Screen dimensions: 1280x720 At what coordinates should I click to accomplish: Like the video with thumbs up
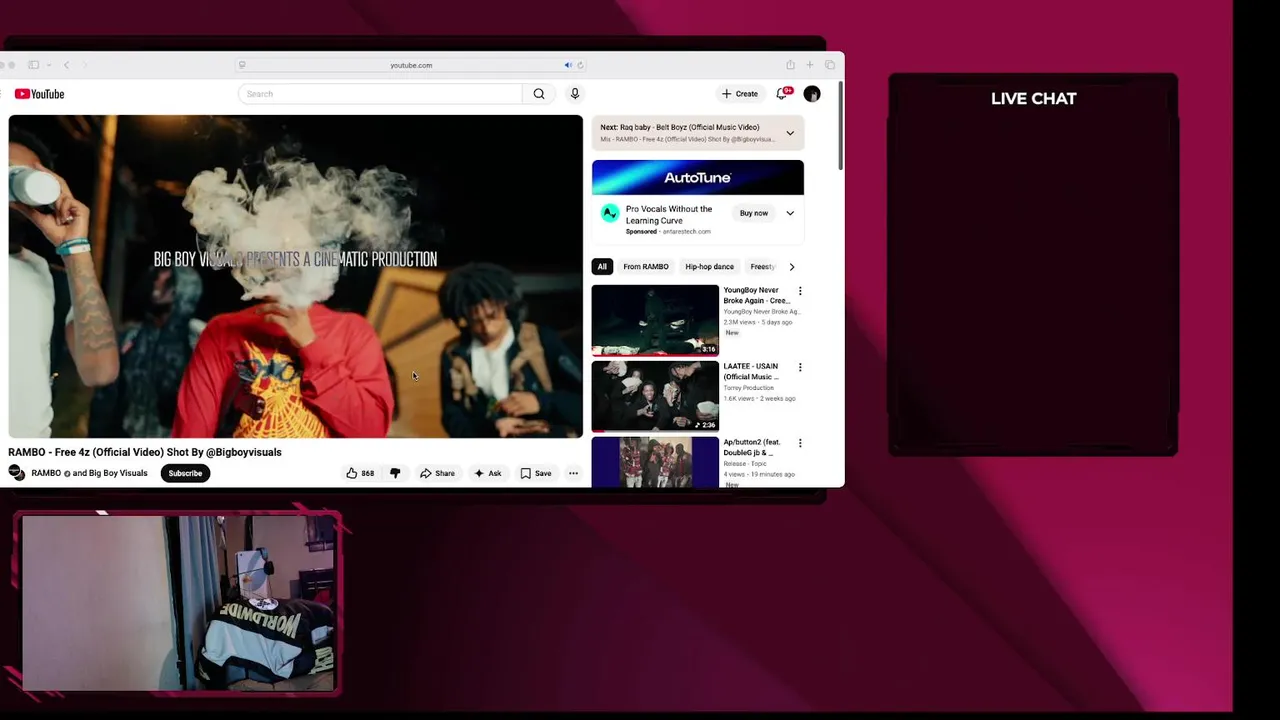[360, 473]
